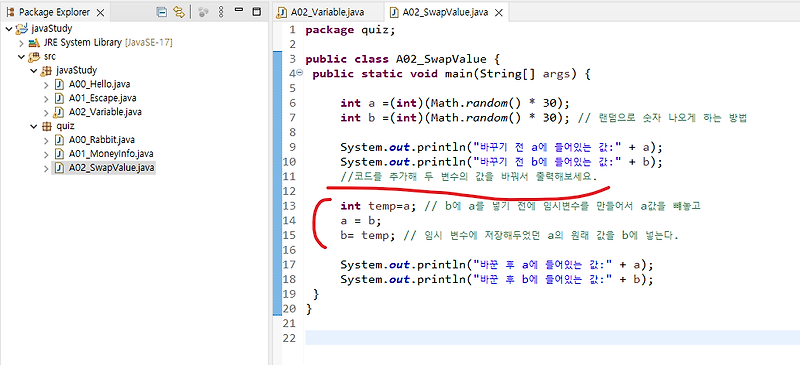The width and height of the screenshot is (800, 365).
Task: Select A00_Rabbit.java in the tree
Action: click(102, 139)
